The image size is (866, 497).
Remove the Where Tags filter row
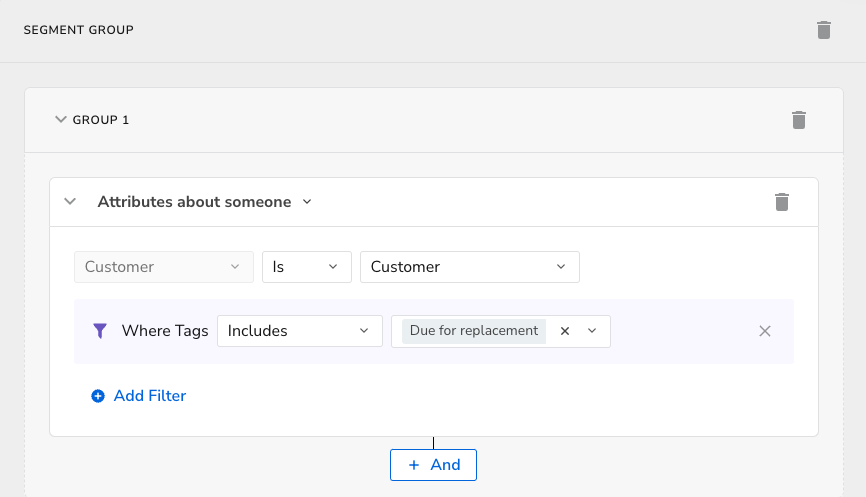[x=765, y=331]
